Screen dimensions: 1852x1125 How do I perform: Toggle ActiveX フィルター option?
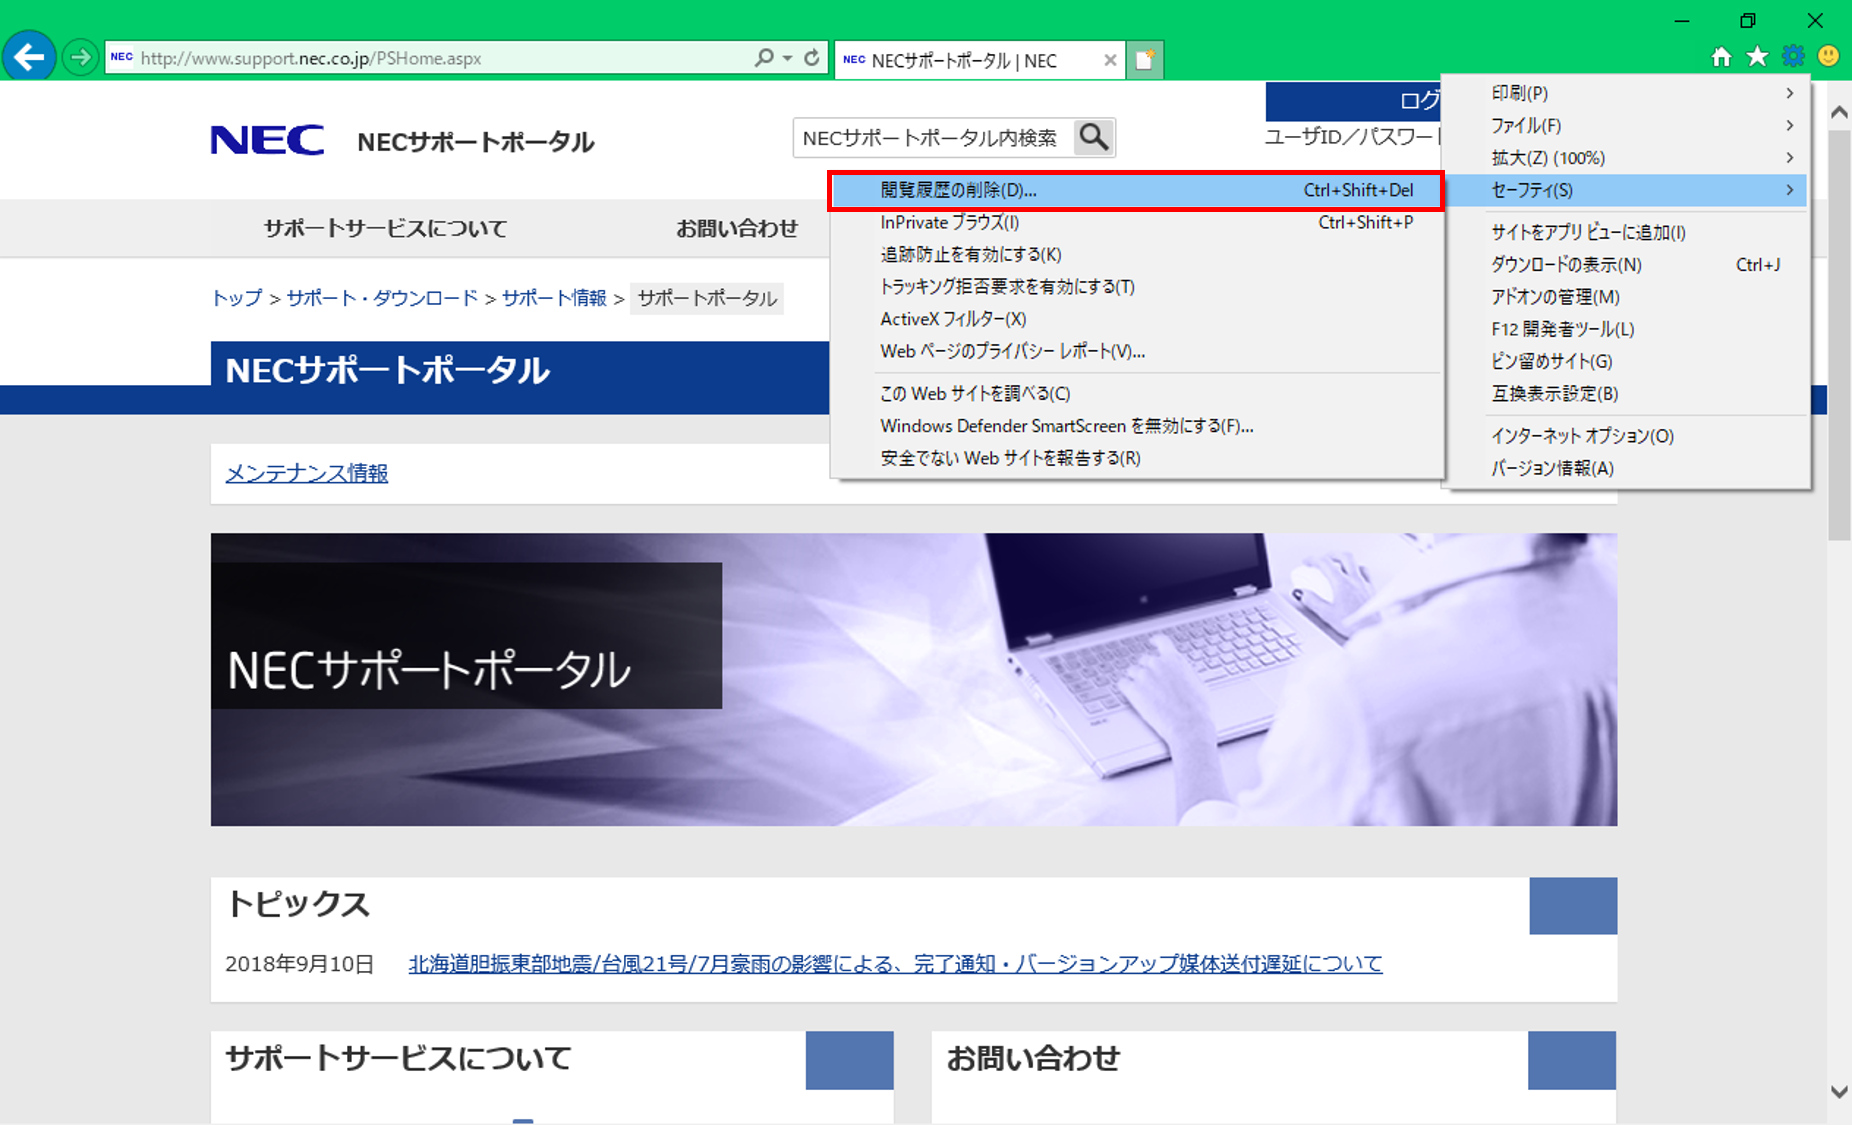[x=952, y=319]
